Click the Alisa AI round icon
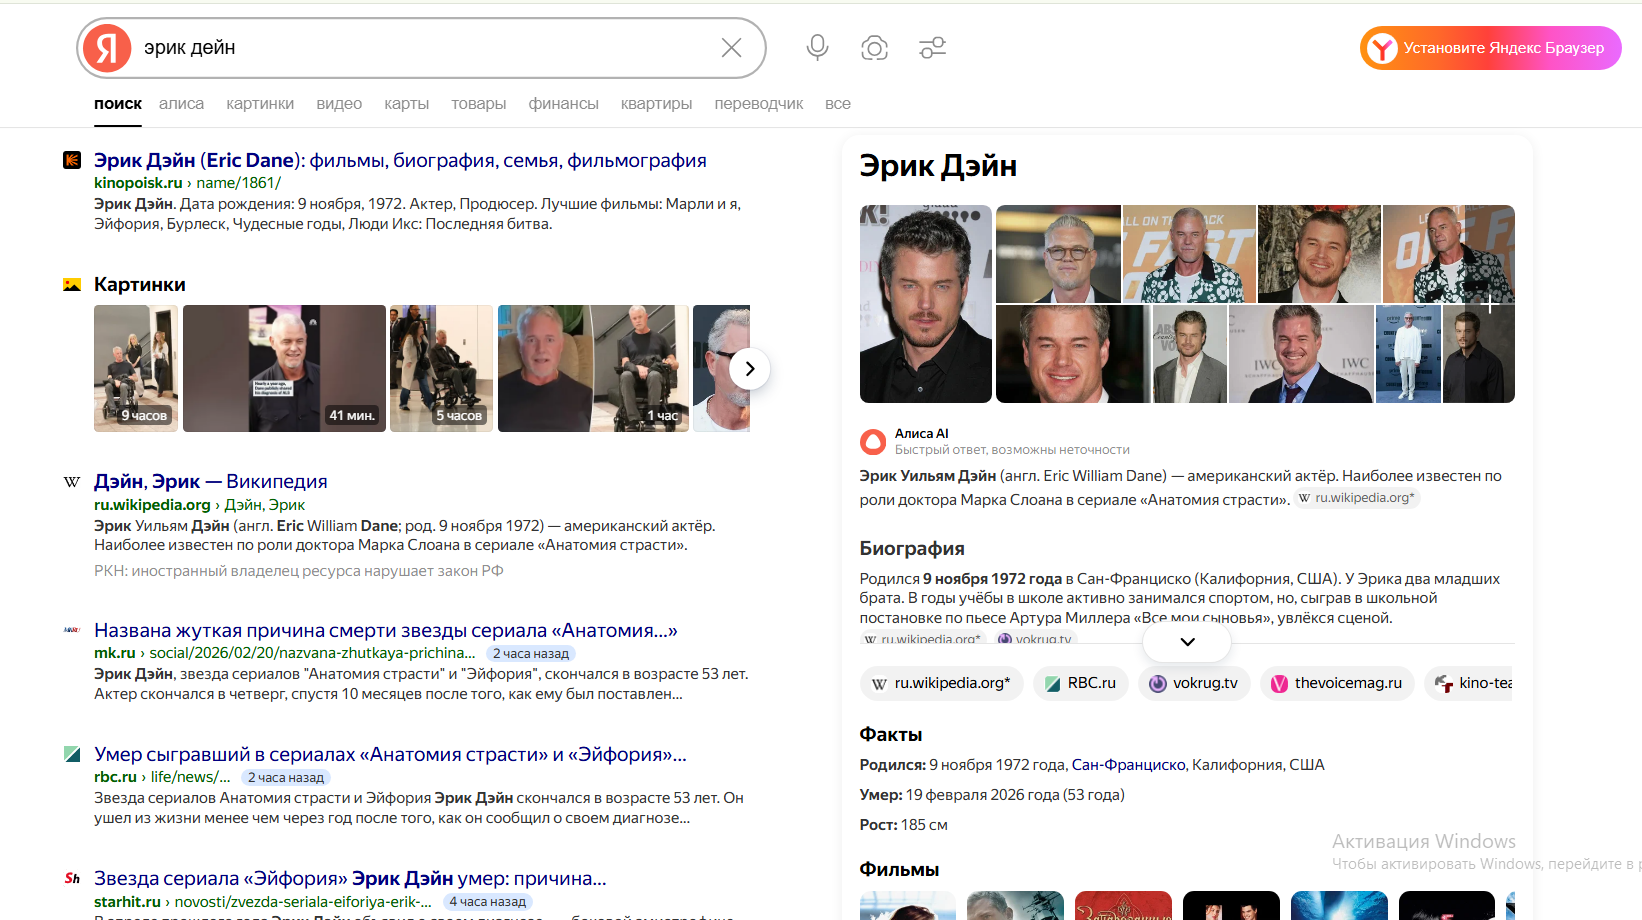The height and width of the screenshot is (920, 1642). click(x=873, y=441)
